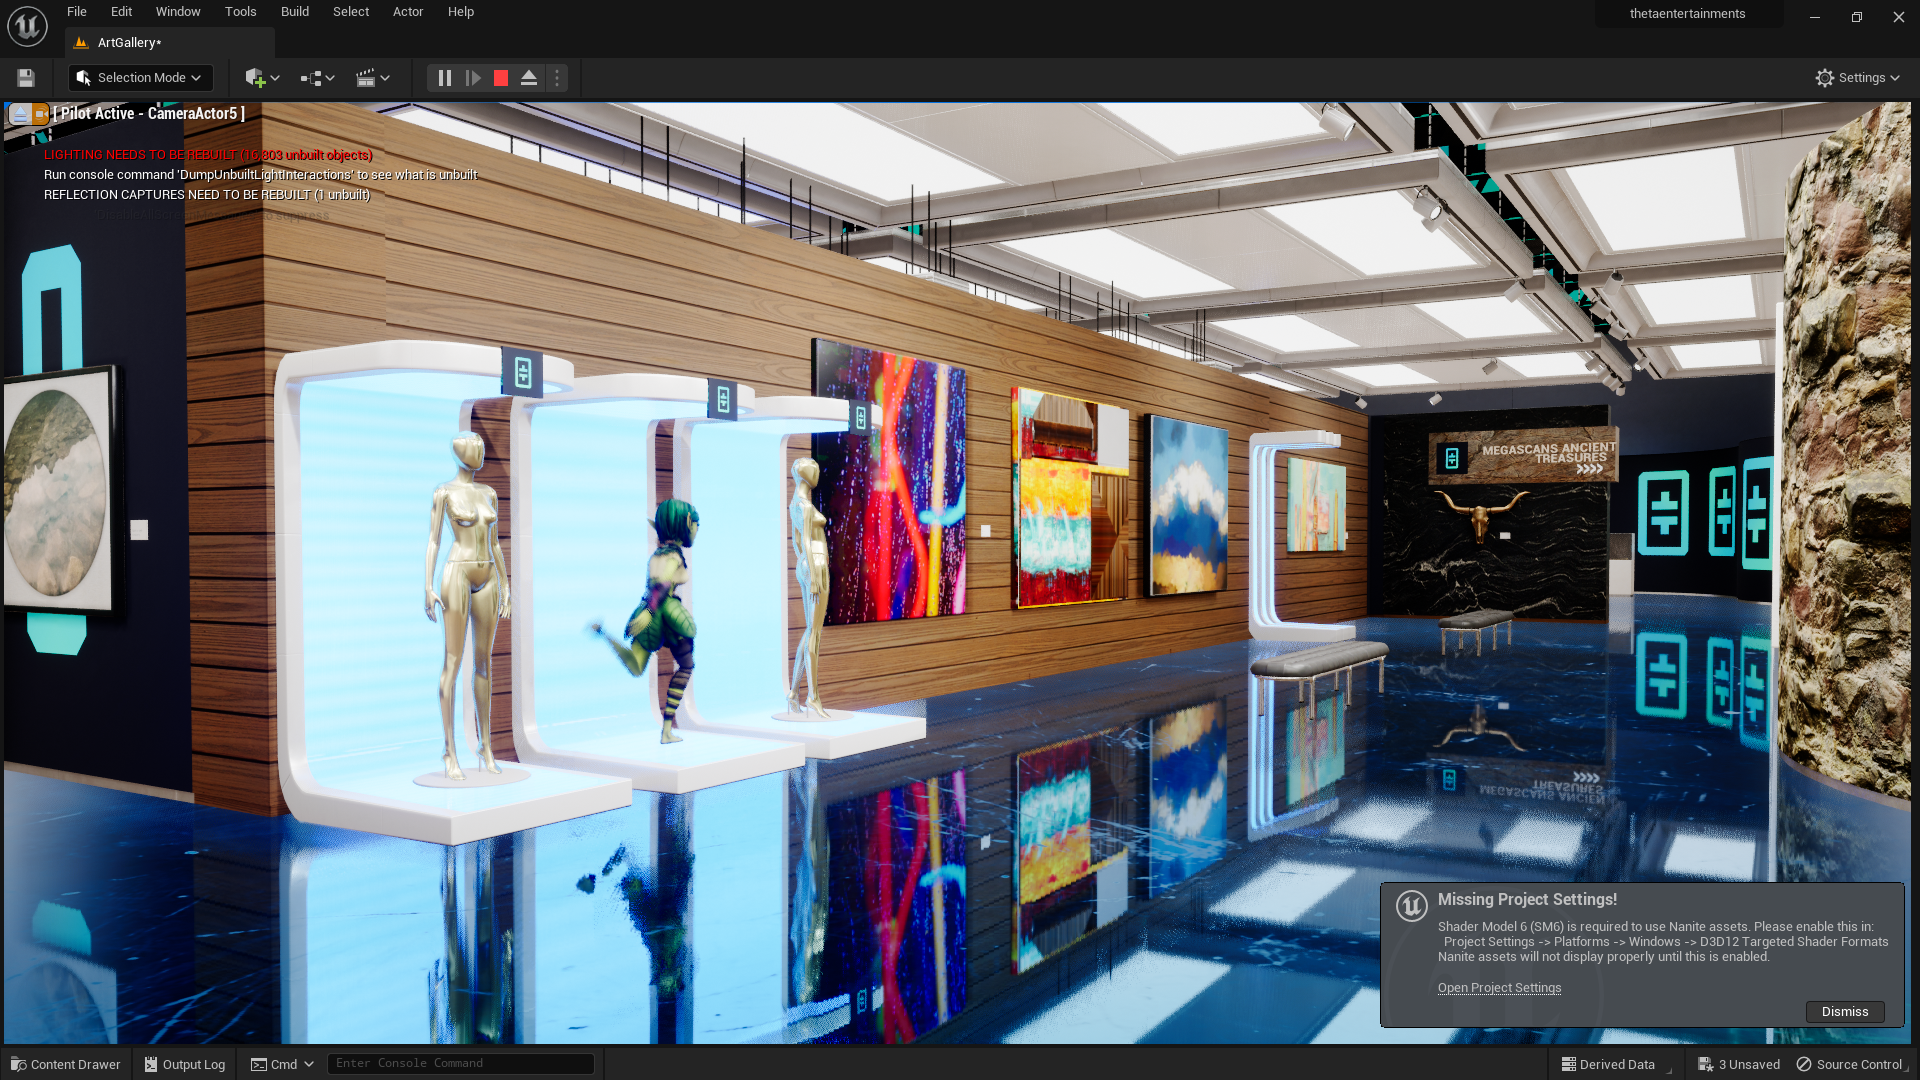Click the Open Project Settings link
Screen dimensions: 1920x1080
tap(1499, 988)
